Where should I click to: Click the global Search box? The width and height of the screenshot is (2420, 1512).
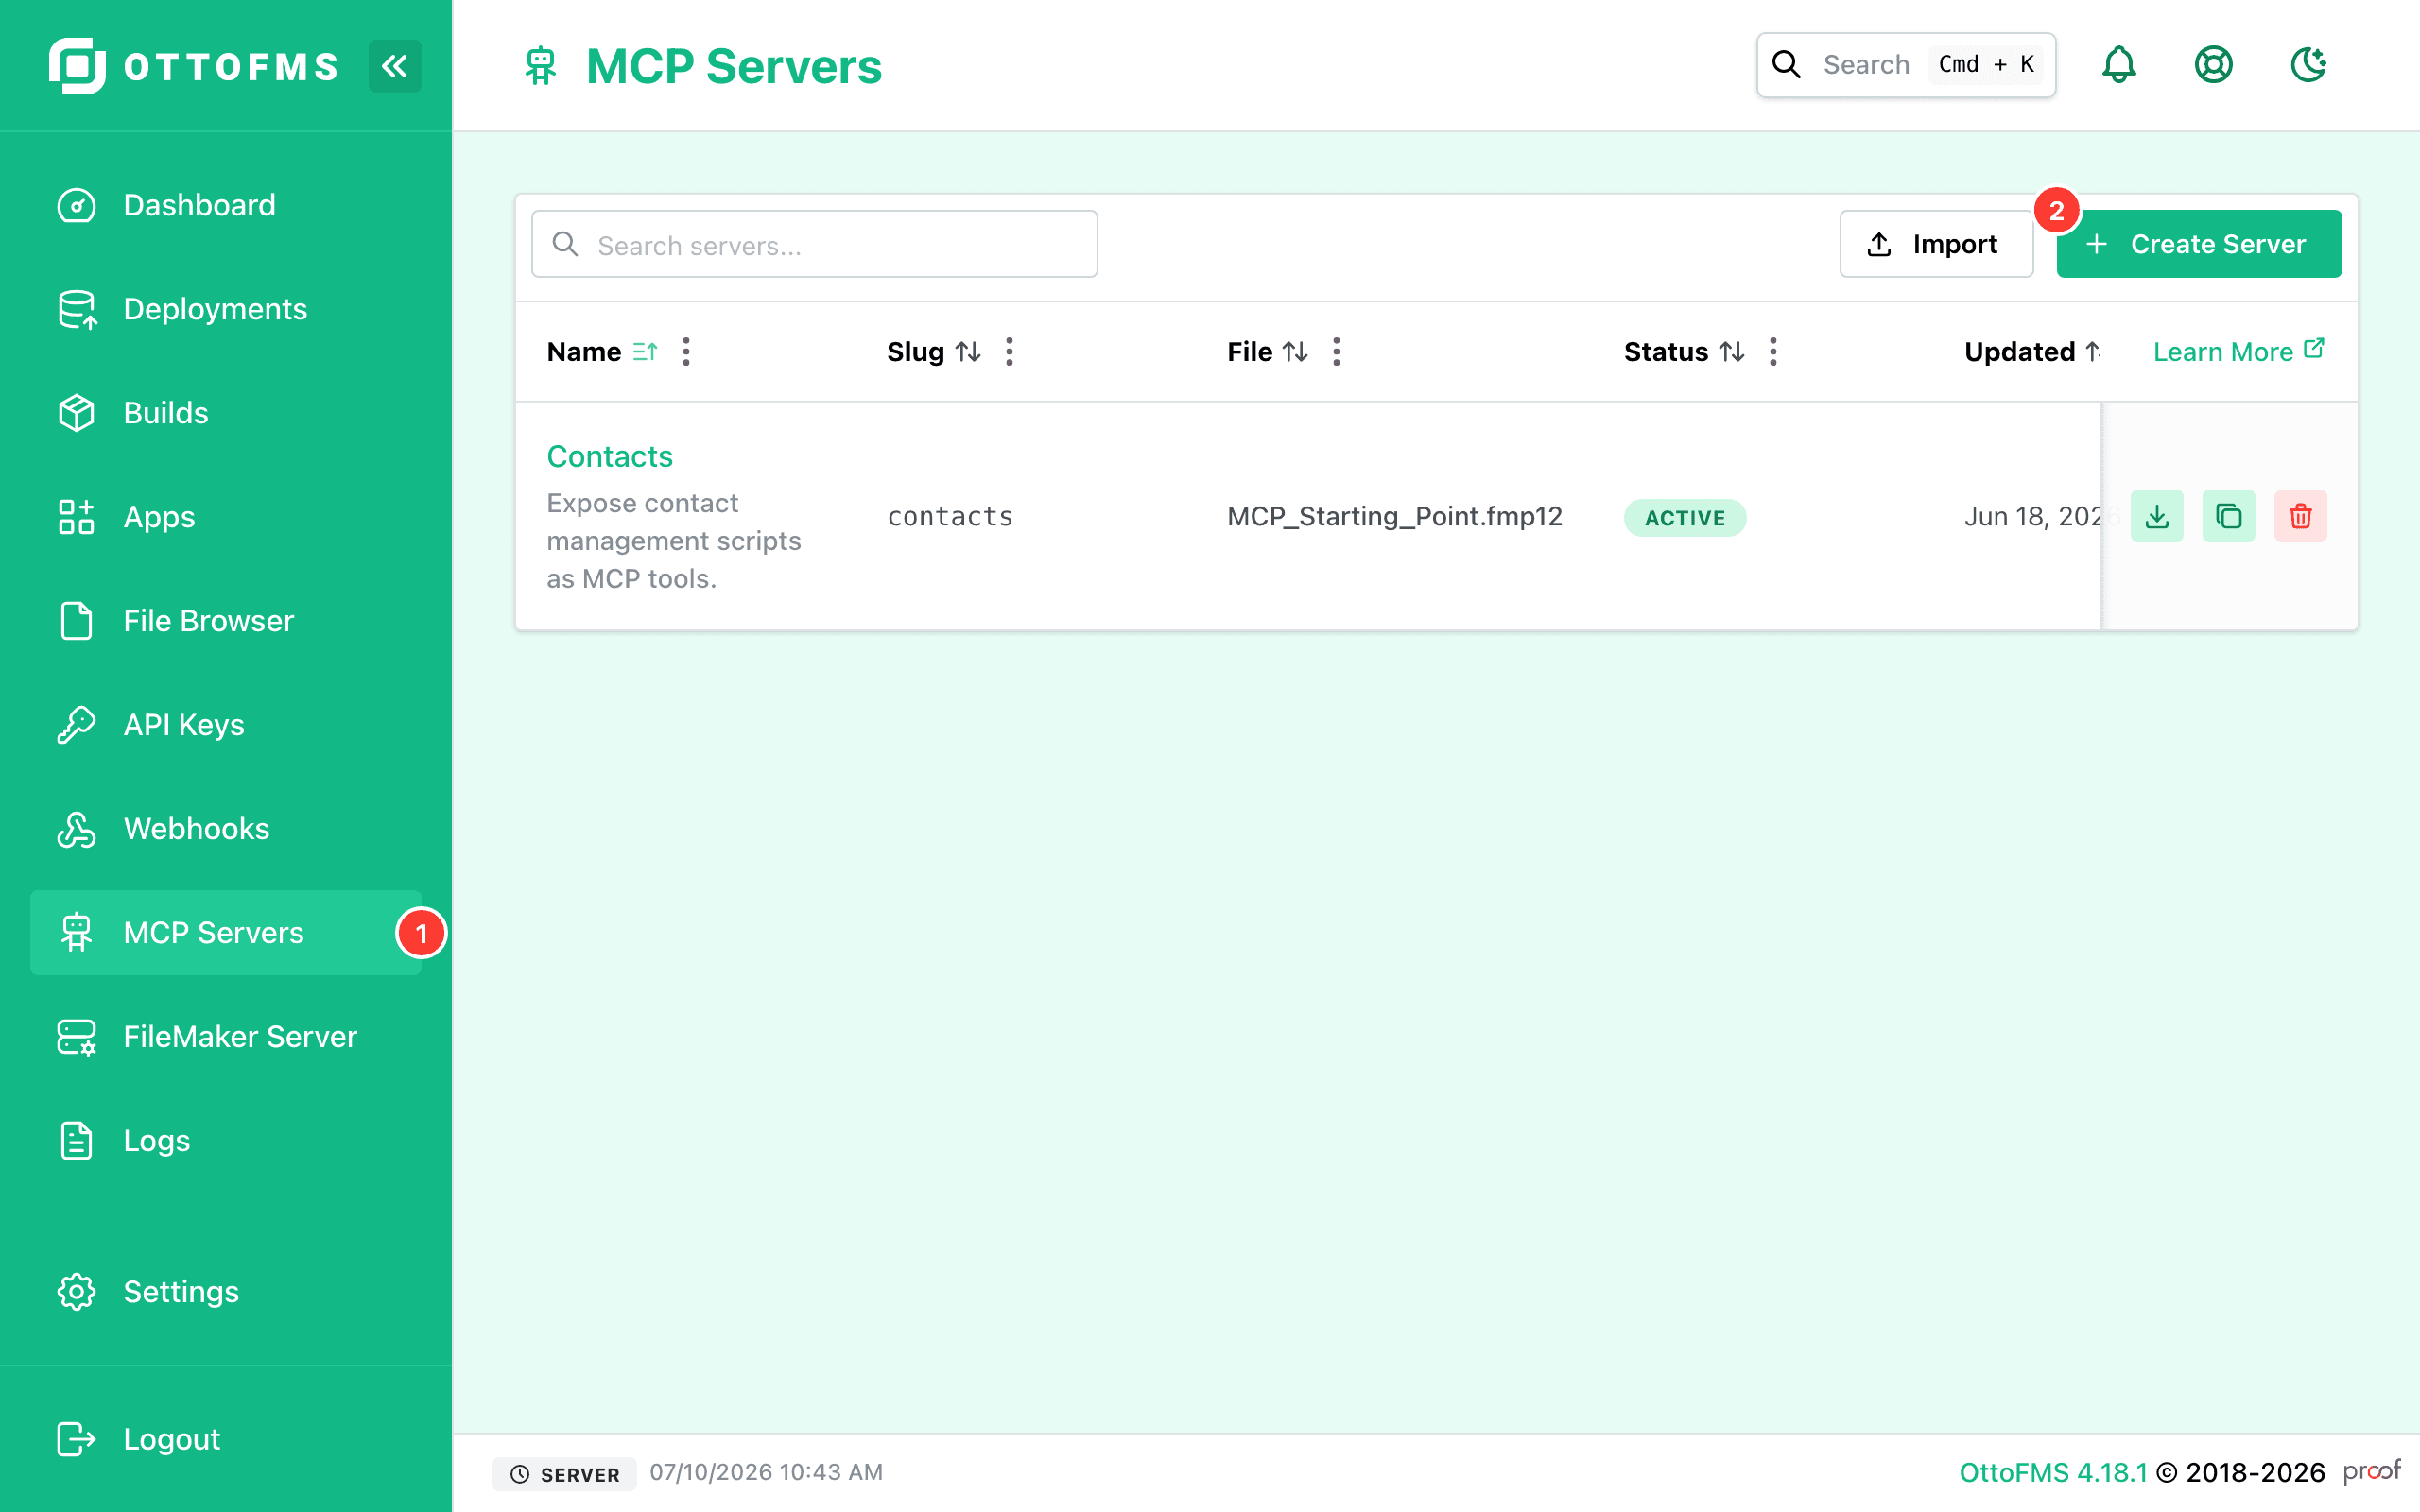(x=1905, y=65)
